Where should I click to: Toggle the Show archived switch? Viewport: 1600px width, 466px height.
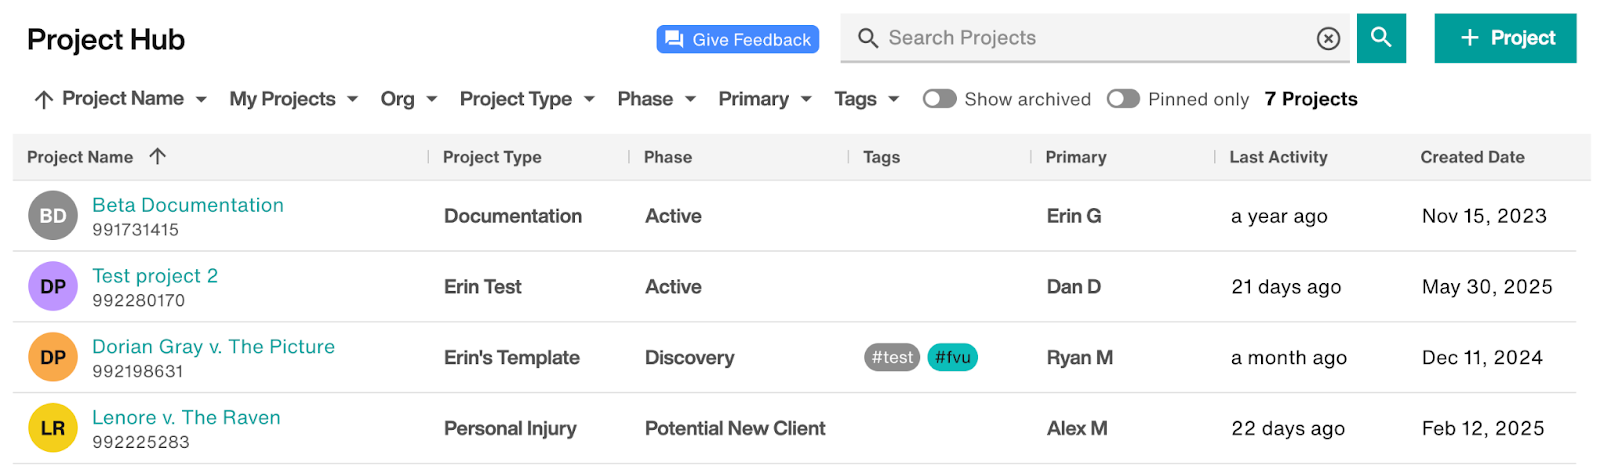click(x=939, y=99)
